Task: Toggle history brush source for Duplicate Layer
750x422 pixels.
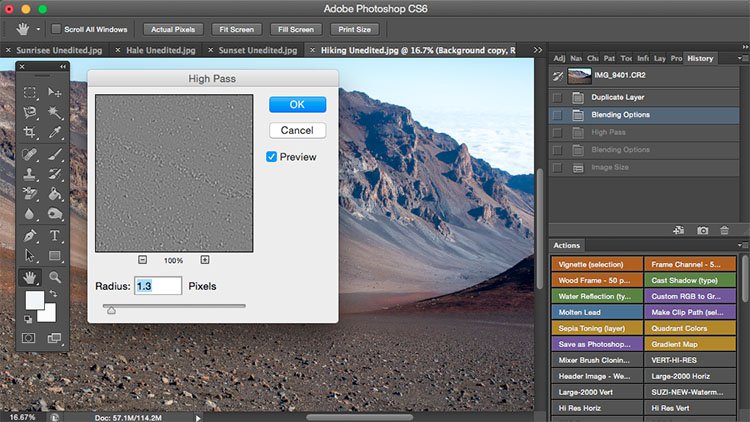Action: 557,97
